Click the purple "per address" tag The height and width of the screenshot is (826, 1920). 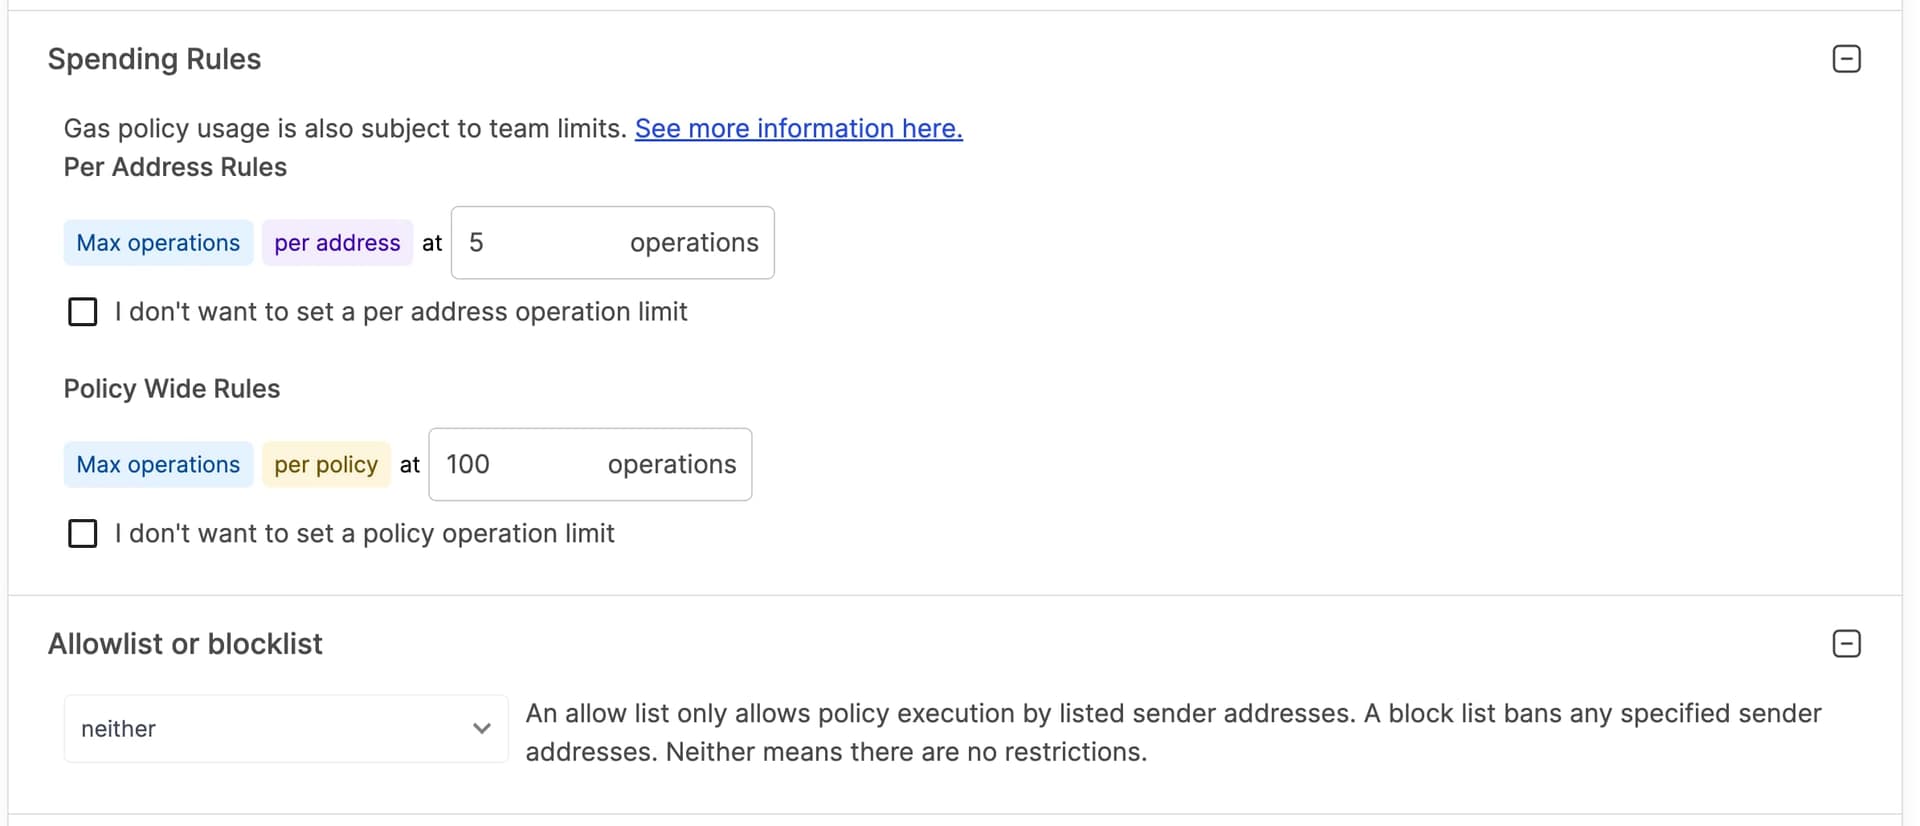pos(337,243)
